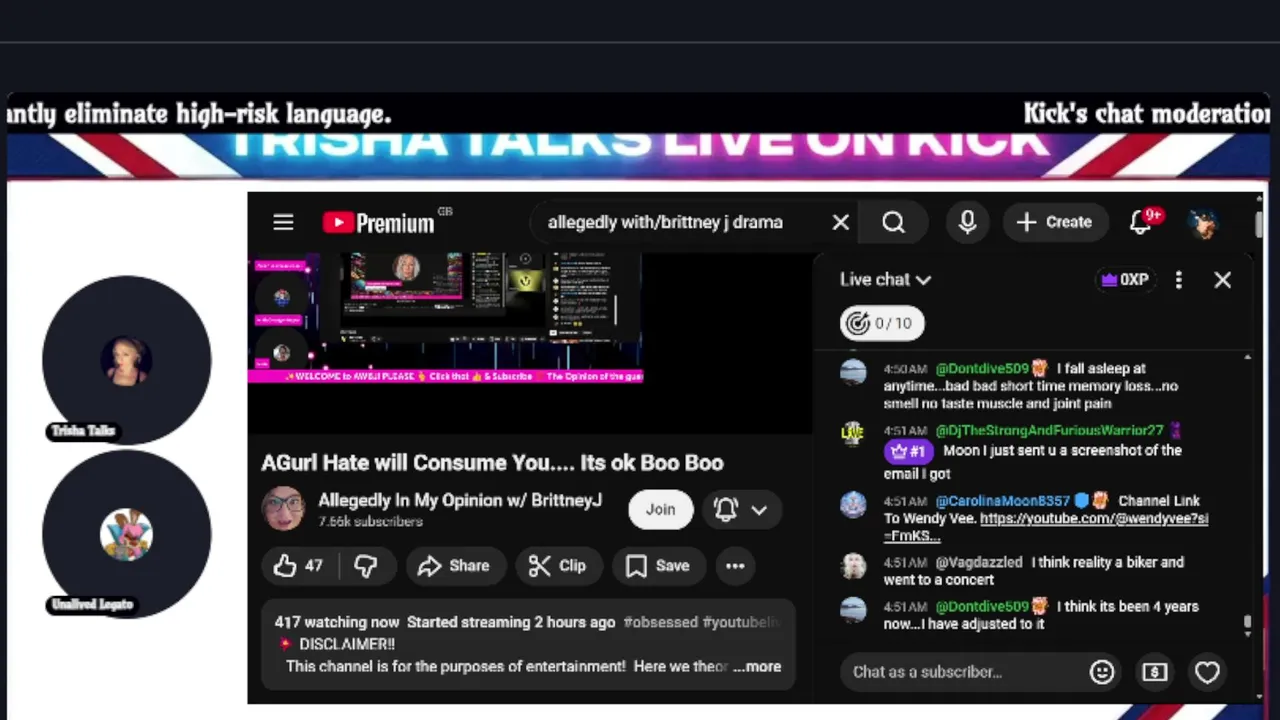This screenshot has height=720, width=1280.
Task: Click the 417 watching now text
Action: [337, 622]
